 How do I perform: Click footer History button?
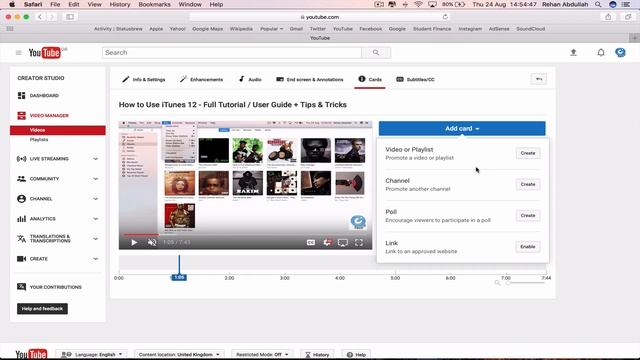pos(317,354)
